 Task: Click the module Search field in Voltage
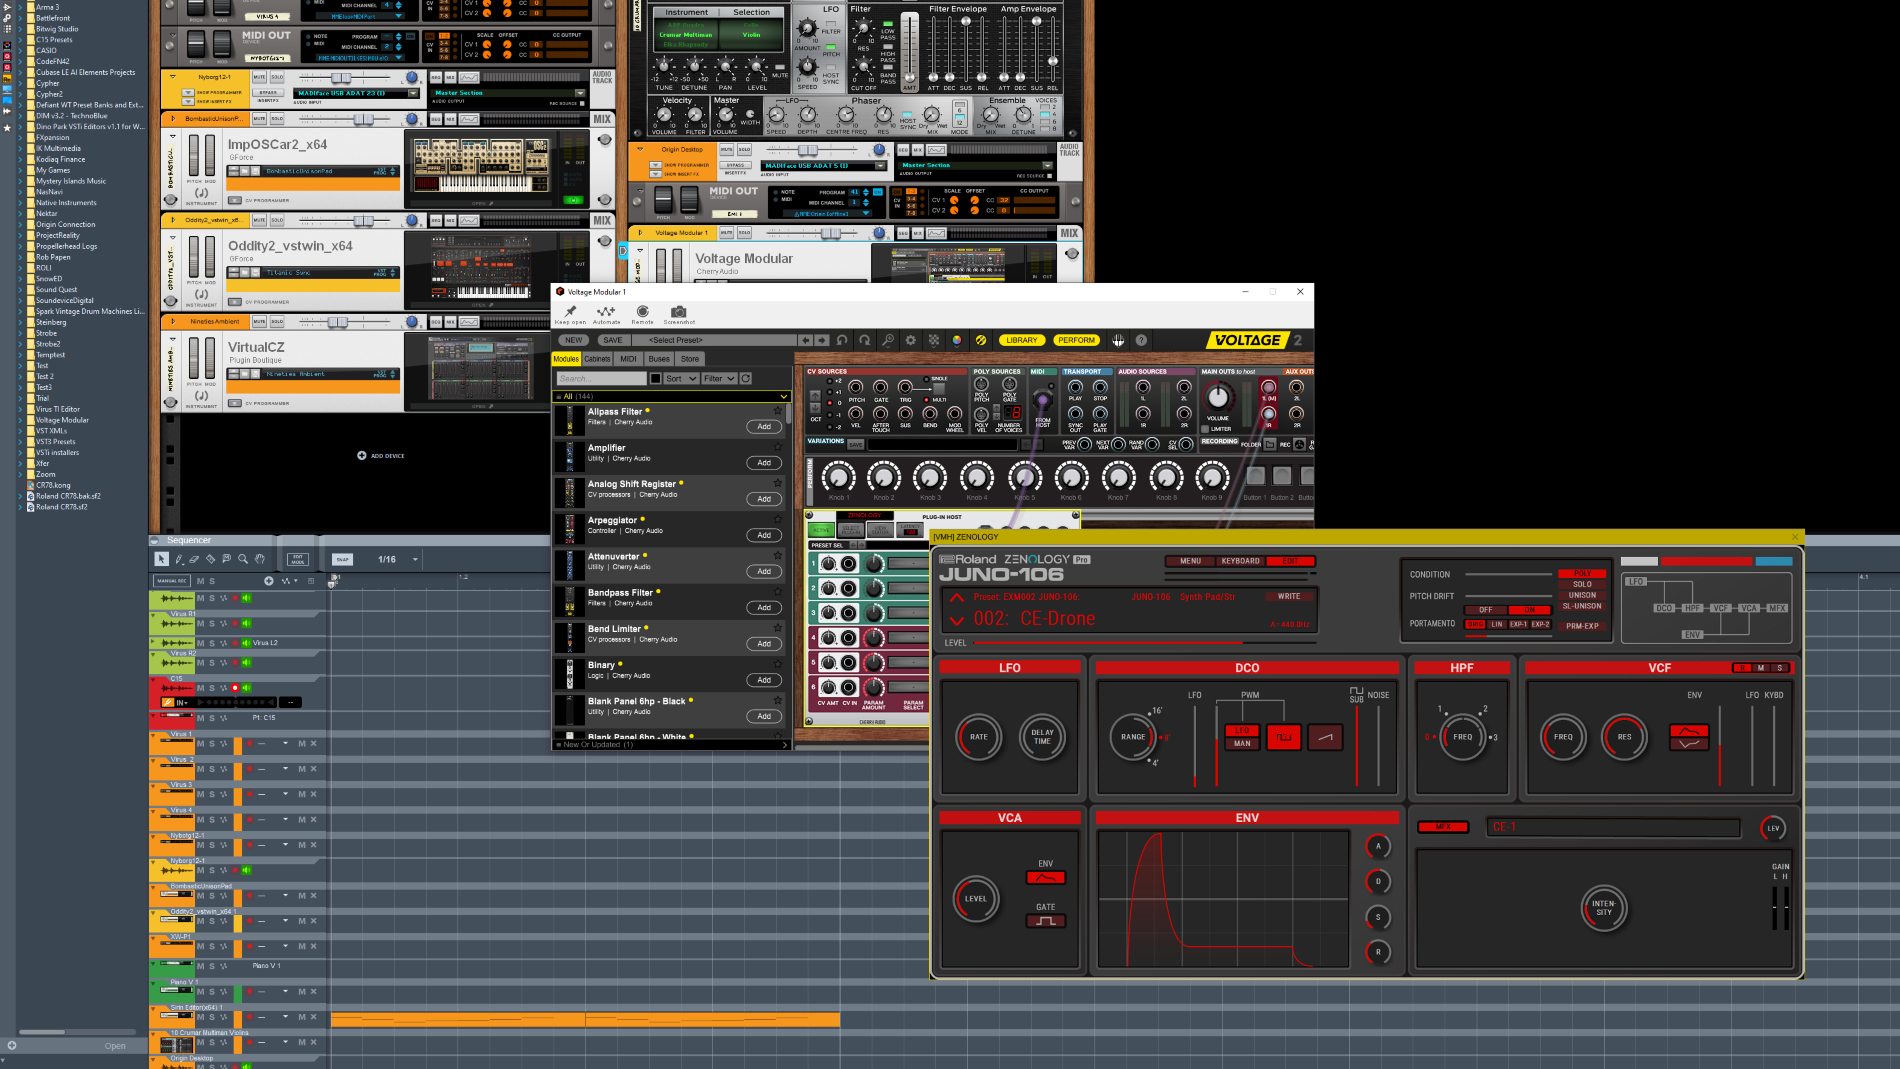(x=602, y=378)
